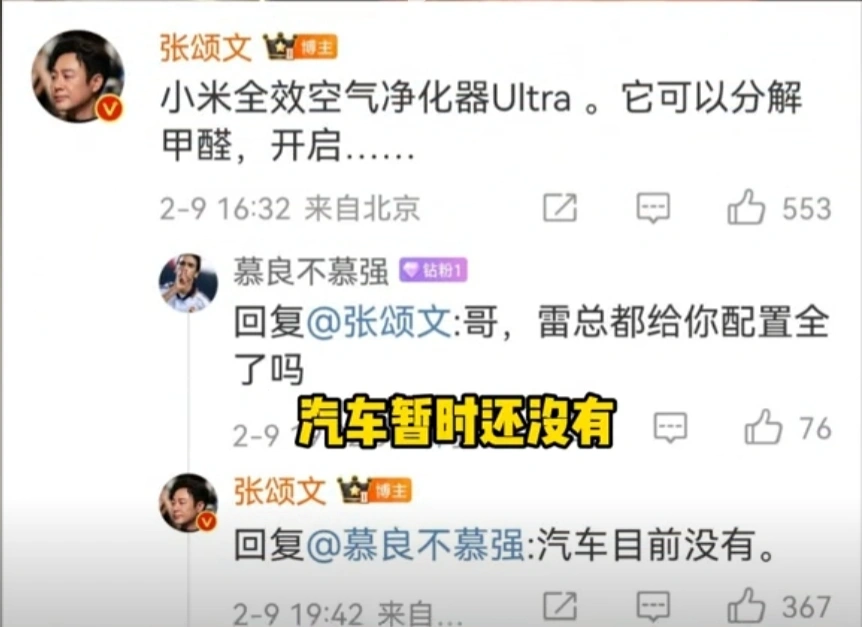Share the 汽车目前没有 reply

[560, 606]
